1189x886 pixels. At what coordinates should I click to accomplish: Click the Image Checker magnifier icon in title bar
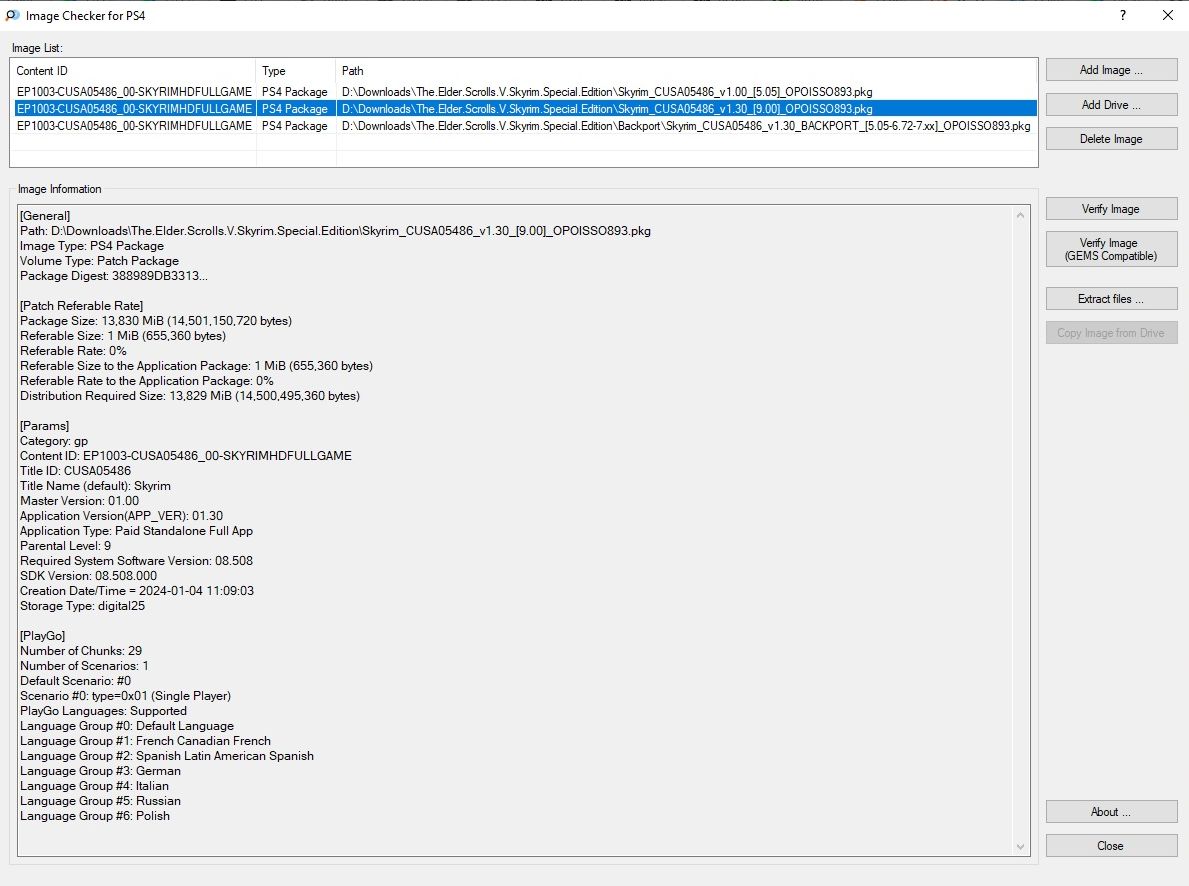[12, 15]
